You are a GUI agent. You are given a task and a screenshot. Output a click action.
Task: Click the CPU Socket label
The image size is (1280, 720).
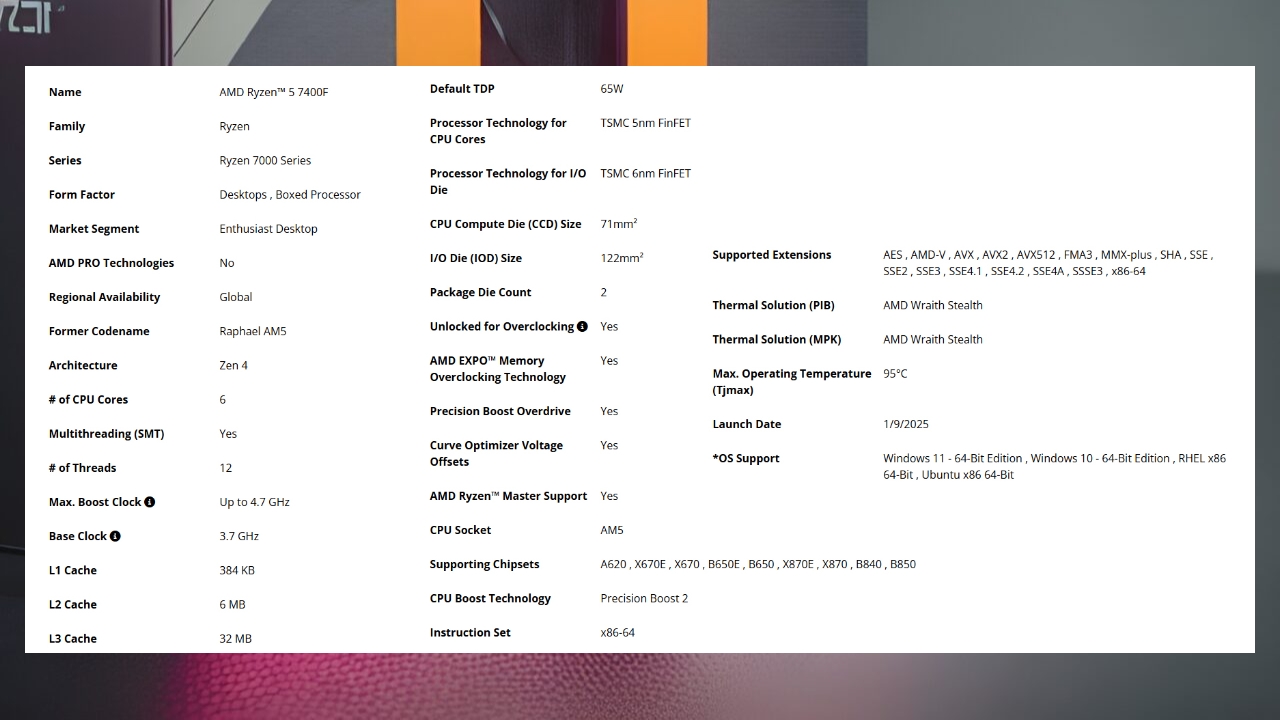460,530
